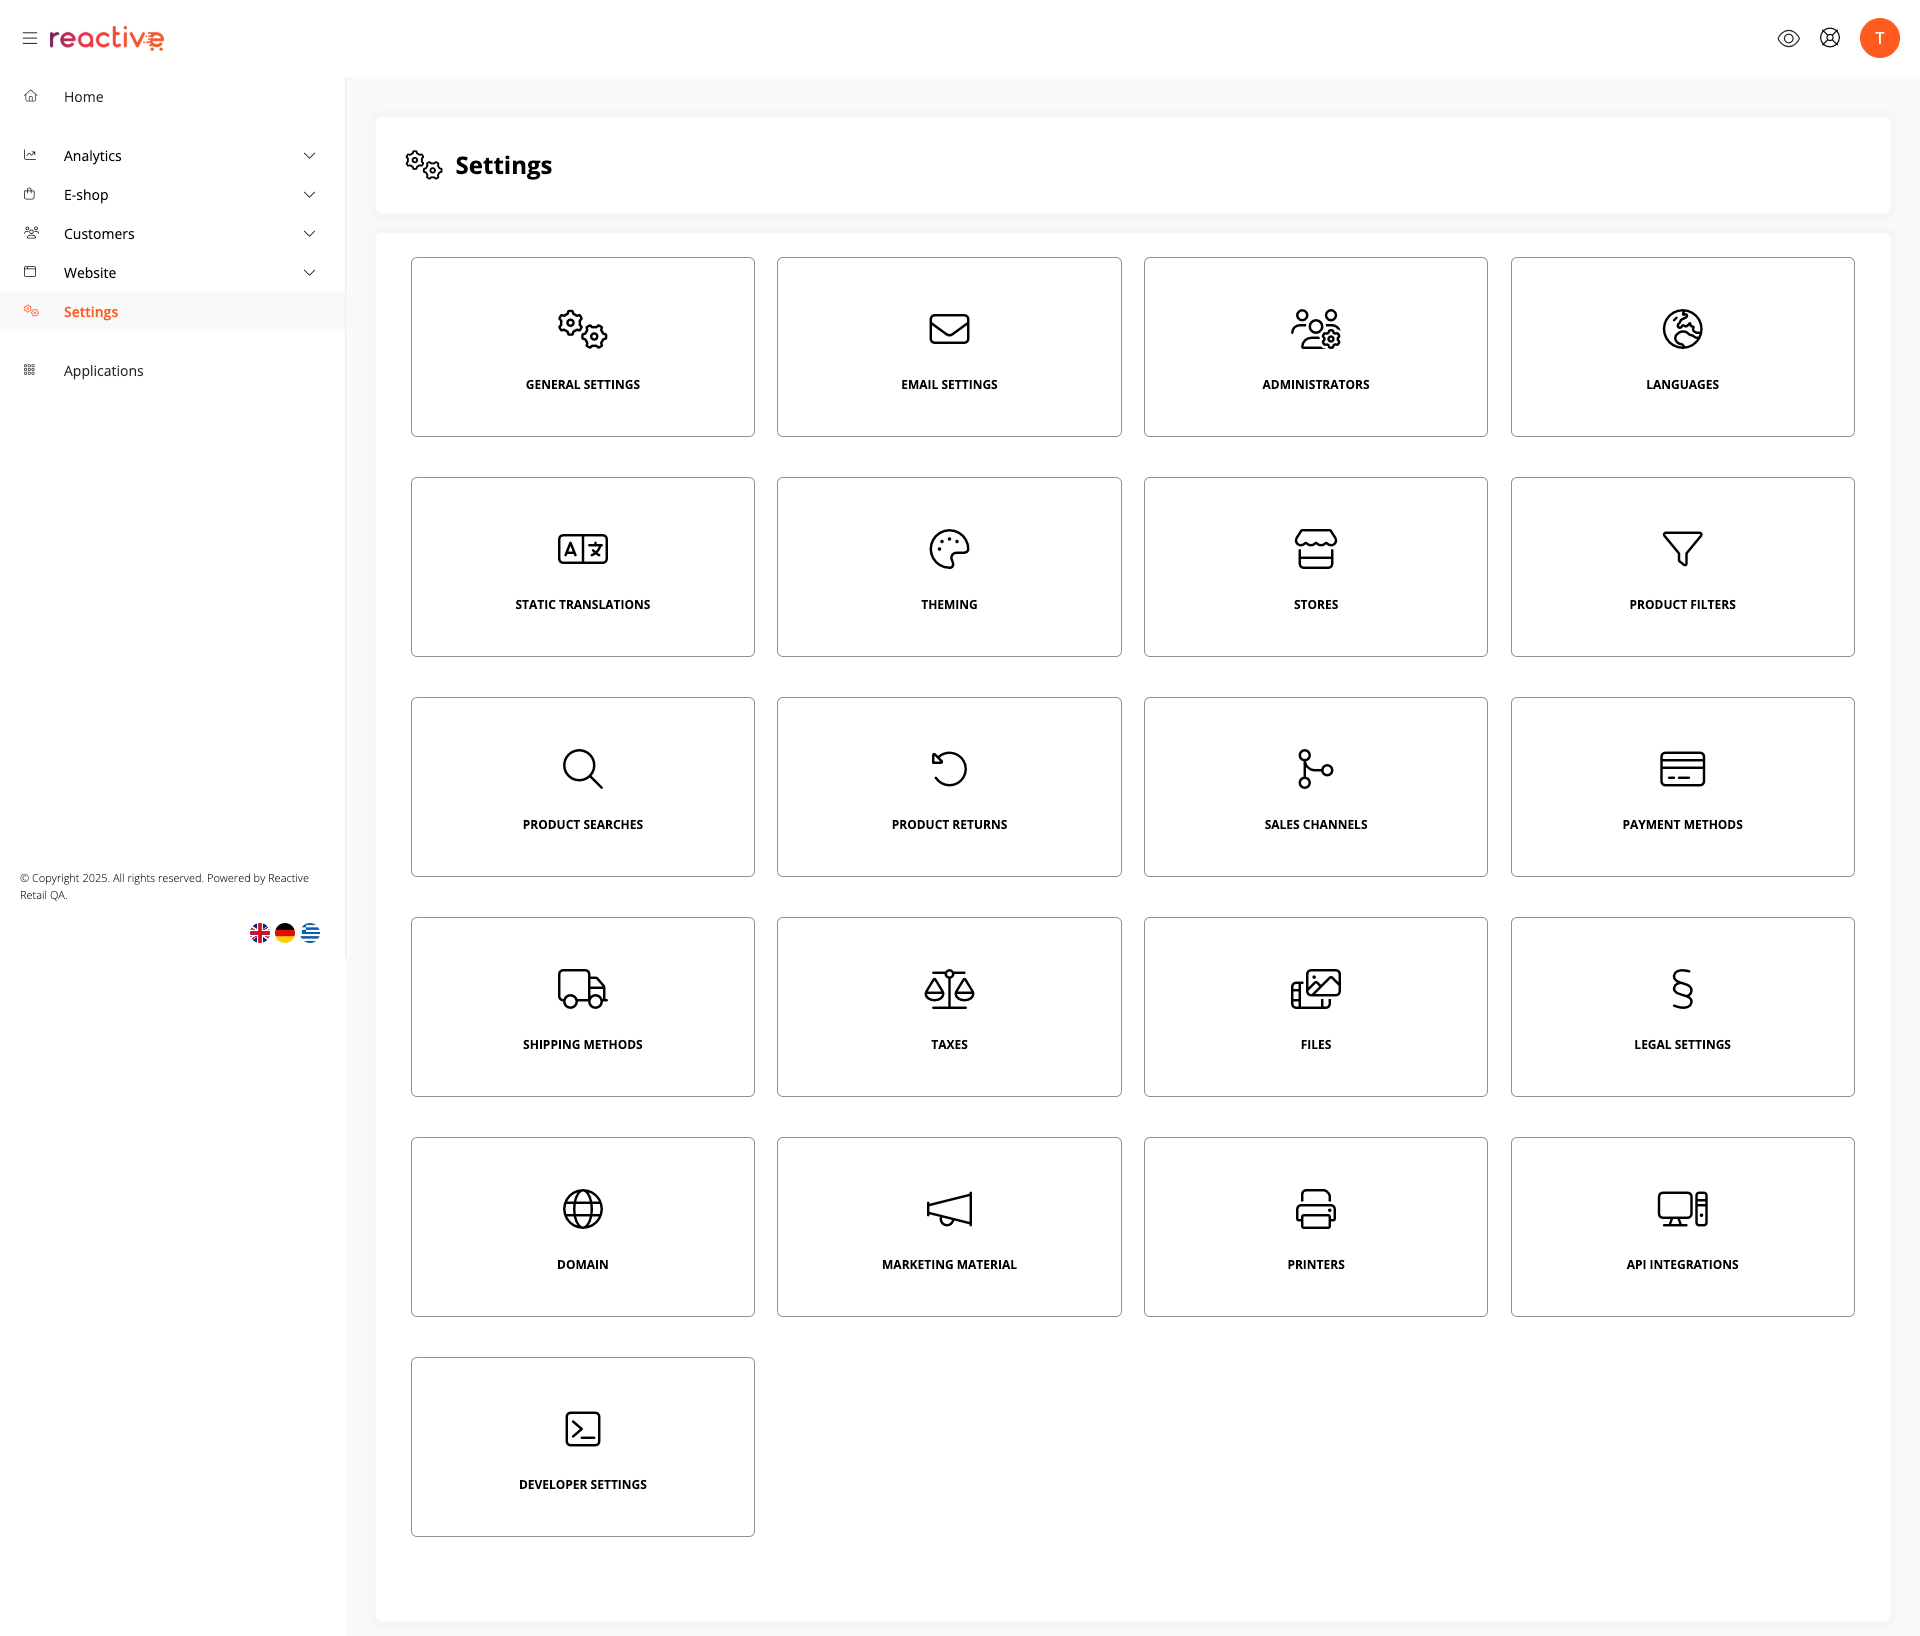Image resolution: width=1920 pixels, height=1636 pixels.
Task: Open Applications sidebar item
Action: point(103,371)
